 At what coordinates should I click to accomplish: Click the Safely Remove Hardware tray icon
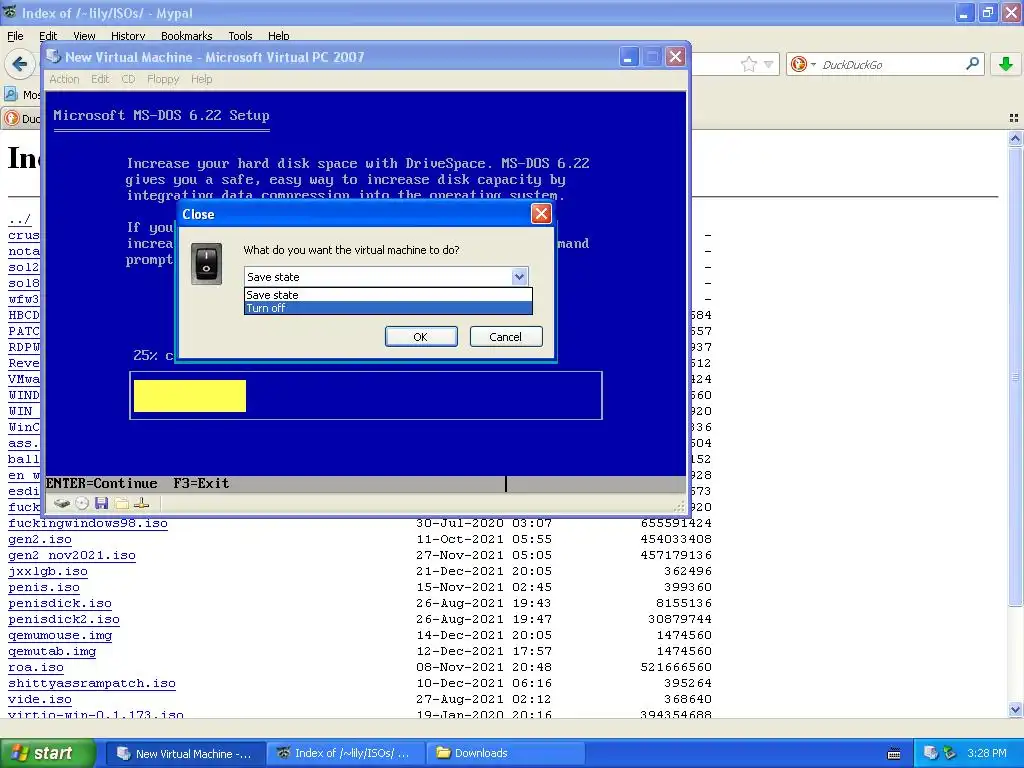(950, 753)
